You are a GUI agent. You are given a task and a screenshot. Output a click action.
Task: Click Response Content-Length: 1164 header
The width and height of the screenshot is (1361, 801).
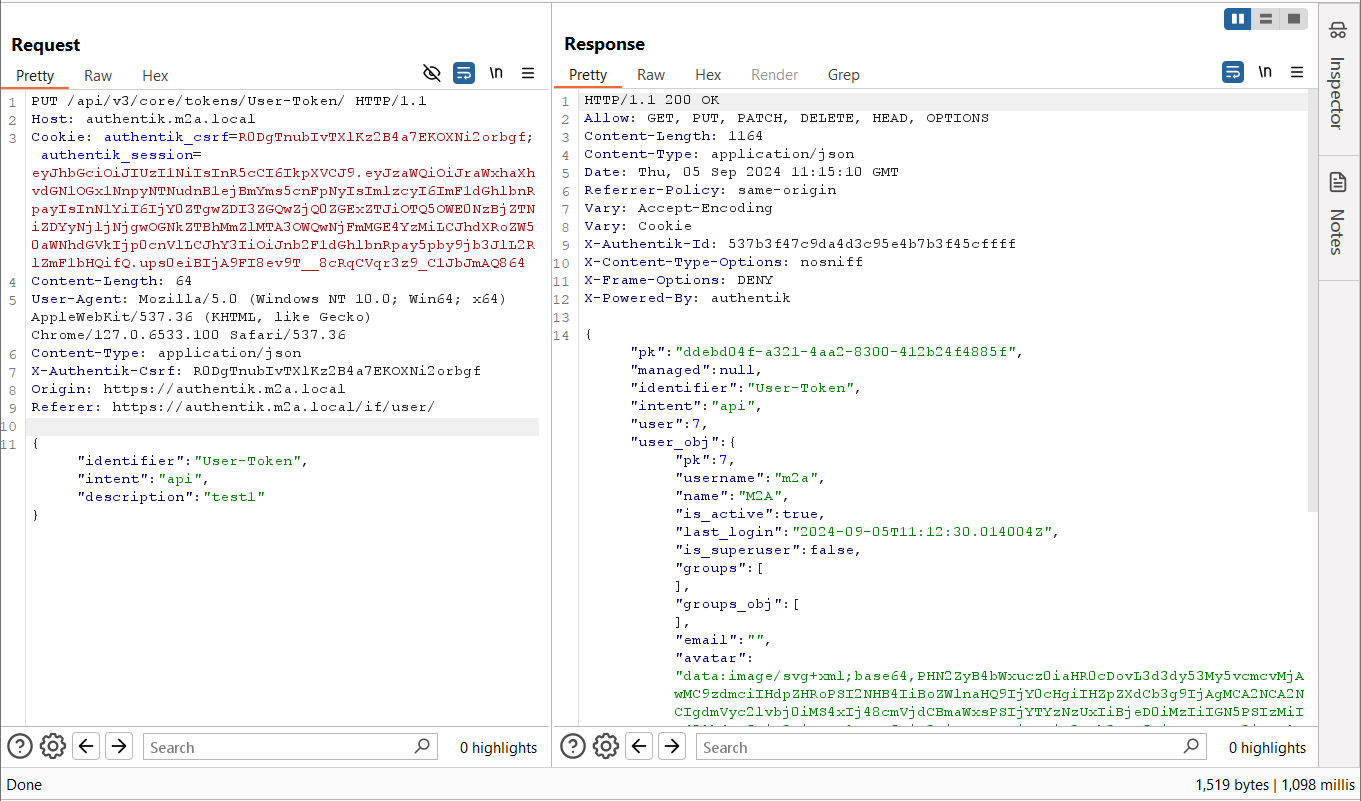coord(673,136)
